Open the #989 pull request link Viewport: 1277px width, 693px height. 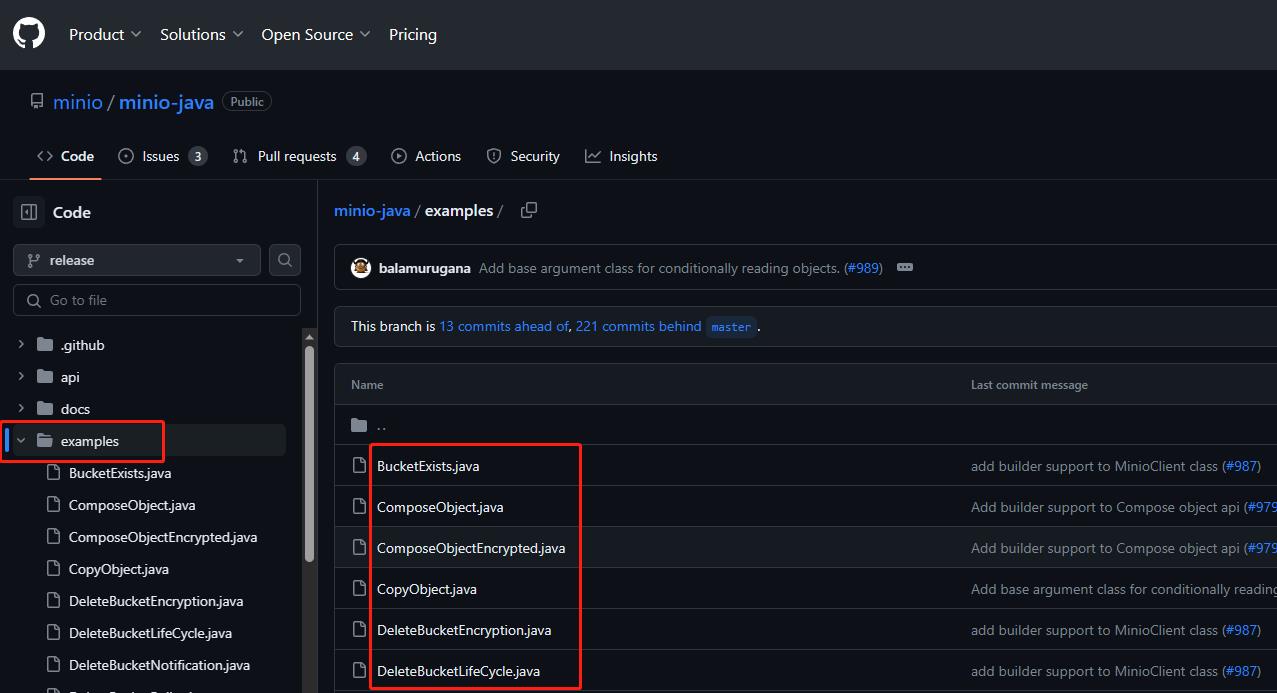coord(863,268)
